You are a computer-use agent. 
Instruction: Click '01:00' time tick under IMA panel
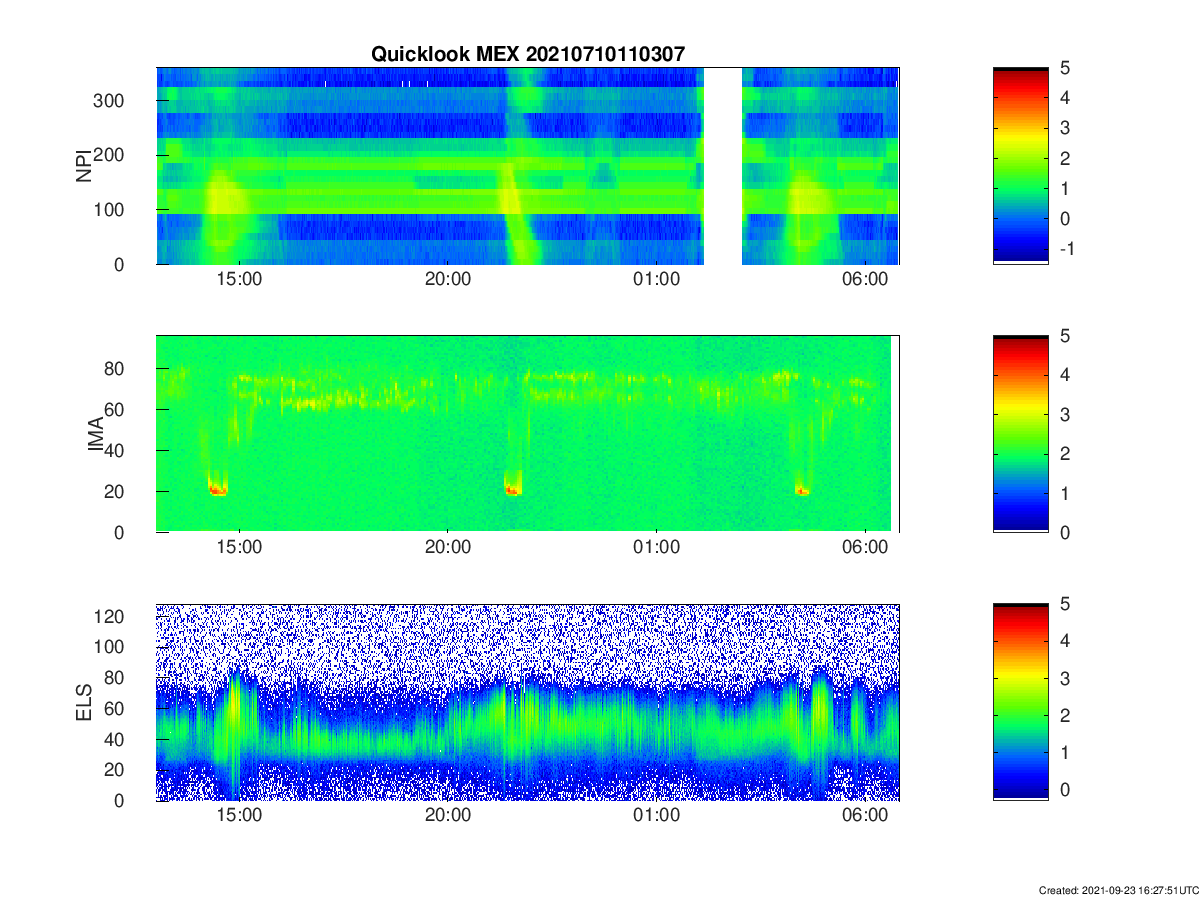tap(656, 549)
